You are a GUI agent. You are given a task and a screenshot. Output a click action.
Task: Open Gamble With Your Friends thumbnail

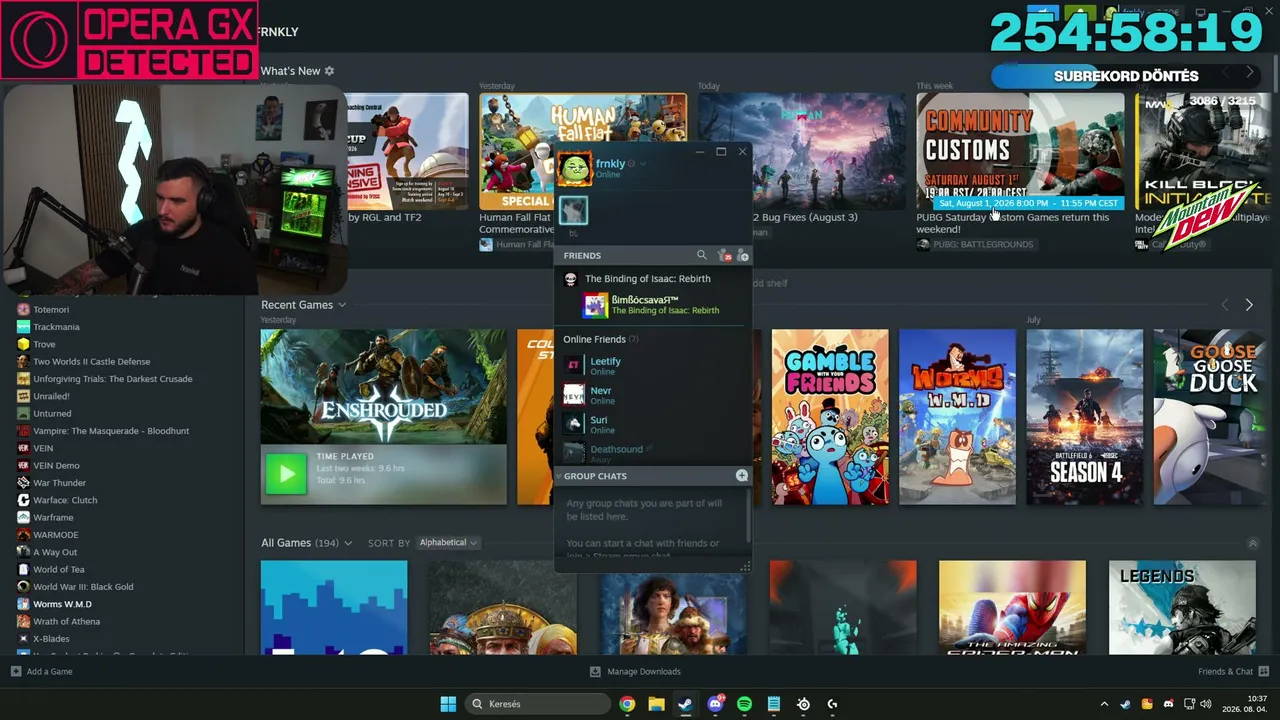point(830,417)
